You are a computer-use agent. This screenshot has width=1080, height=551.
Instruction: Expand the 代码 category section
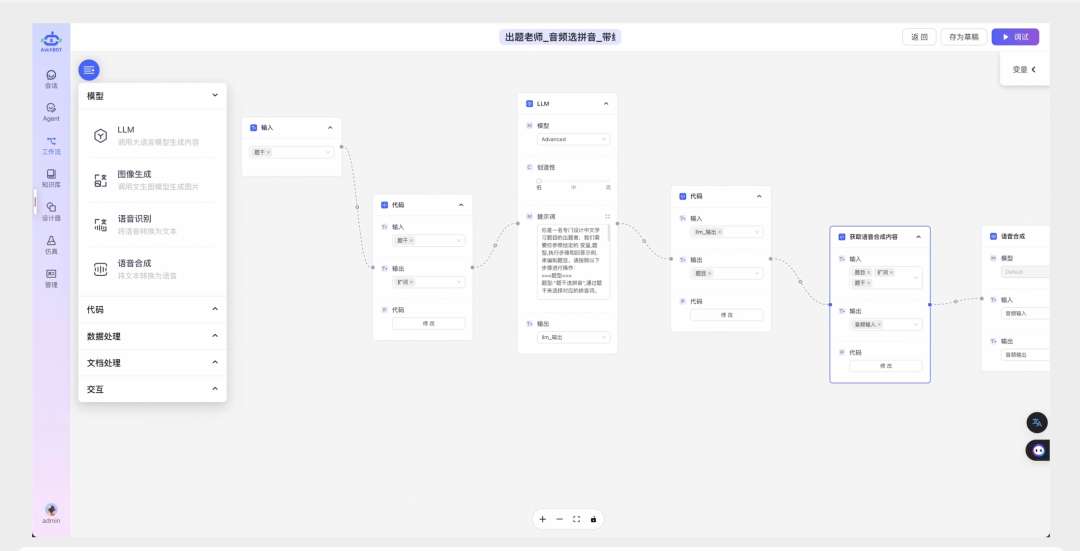pos(152,310)
